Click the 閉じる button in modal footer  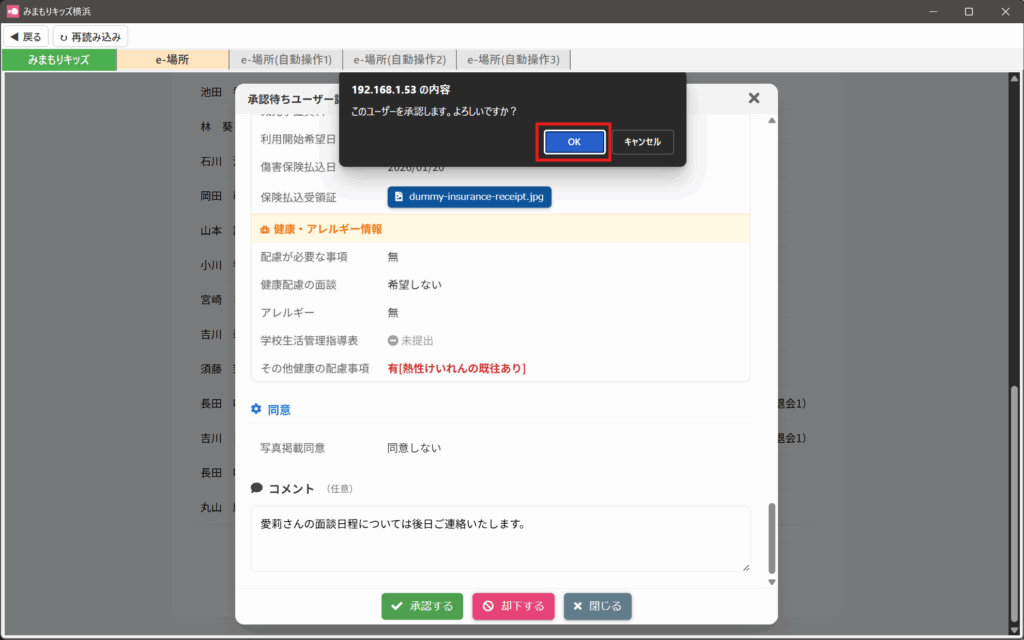tap(597, 606)
